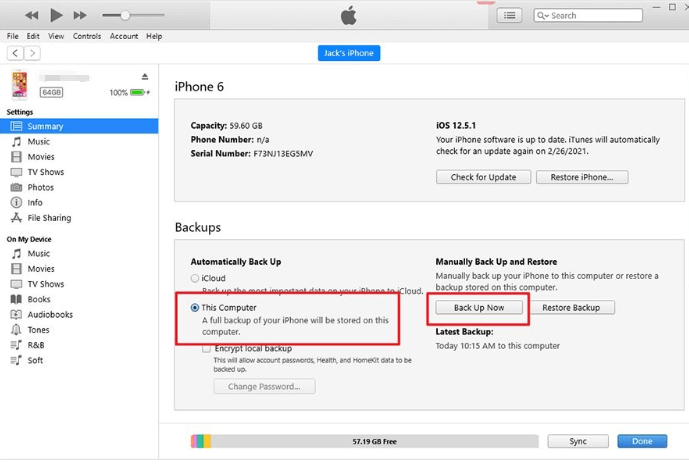The width and height of the screenshot is (689, 465).
Task: Select Summary in Settings sidebar
Action: point(79,126)
